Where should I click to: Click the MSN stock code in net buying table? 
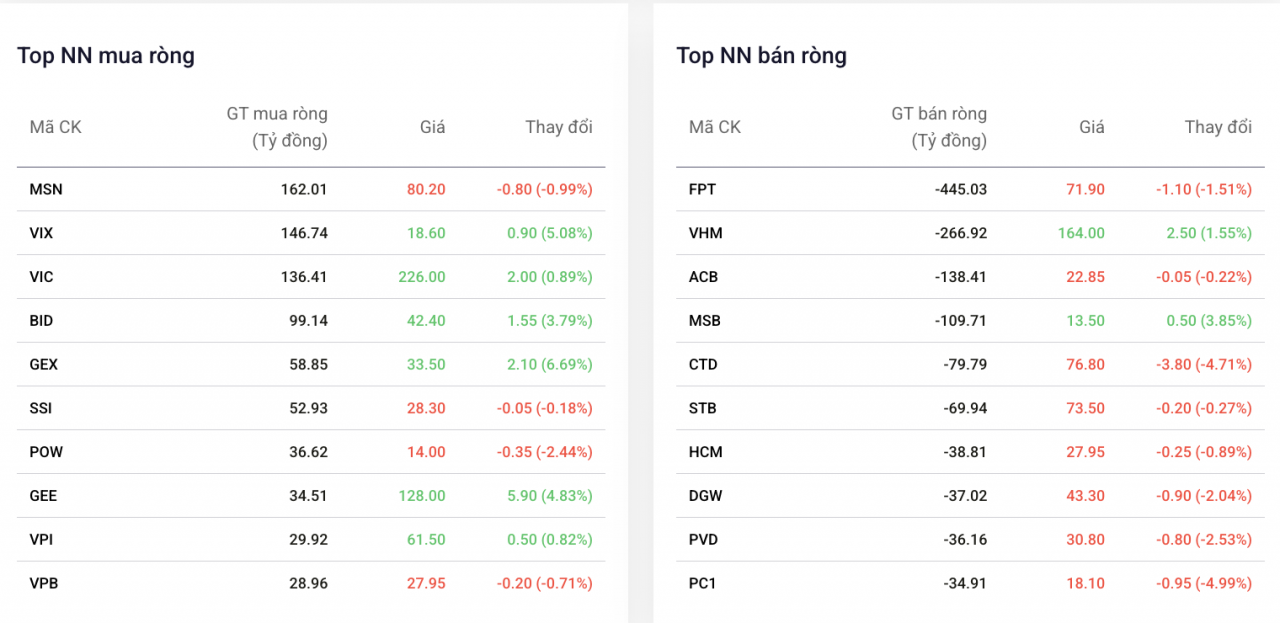pyautogui.click(x=46, y=189)
